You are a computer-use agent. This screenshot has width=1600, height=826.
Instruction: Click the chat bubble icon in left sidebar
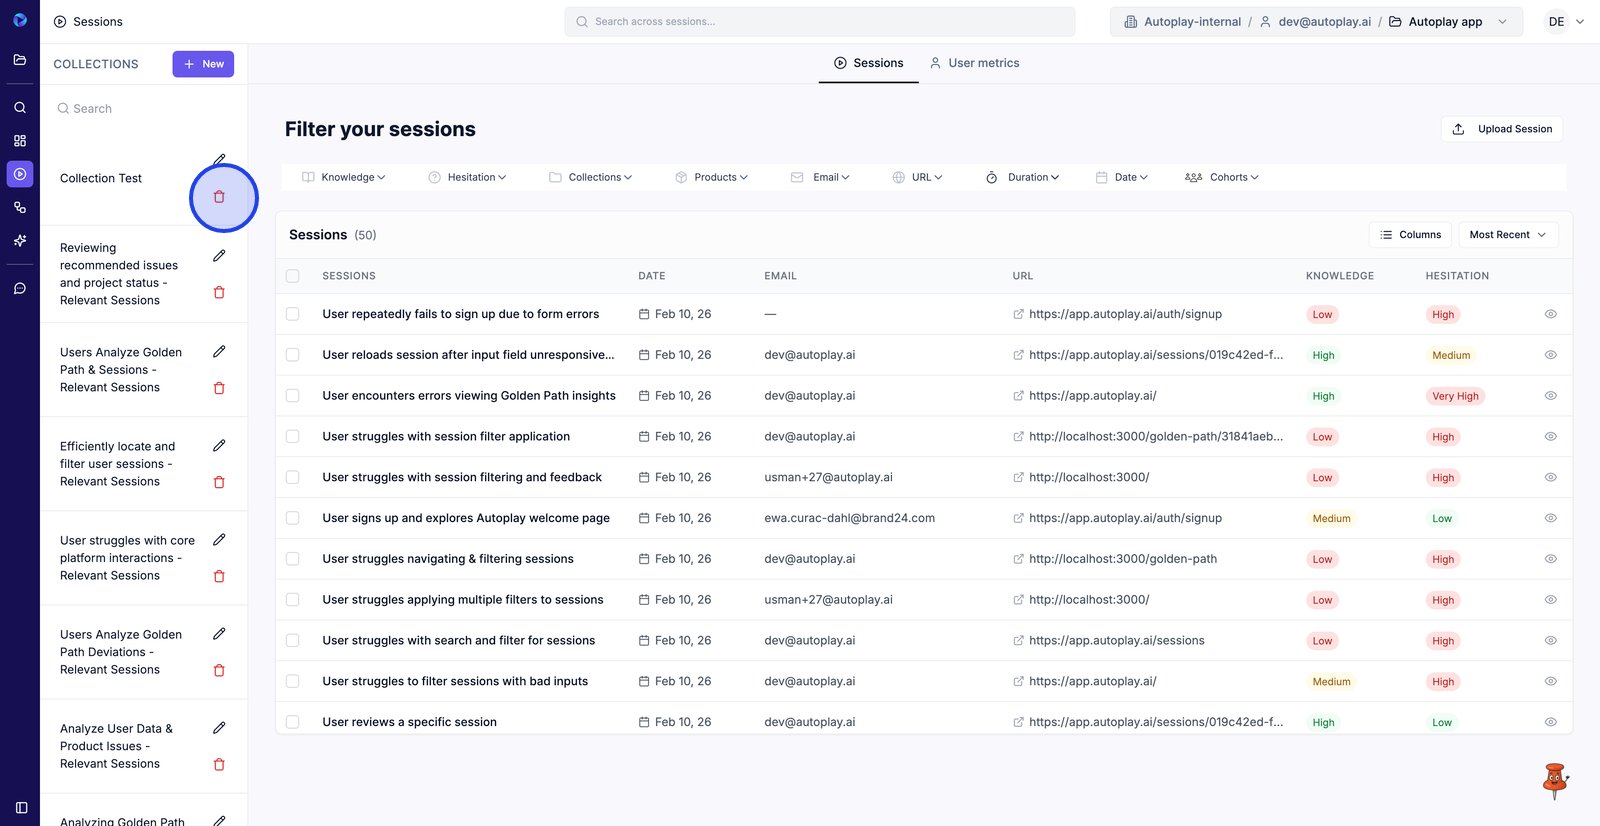20,288
